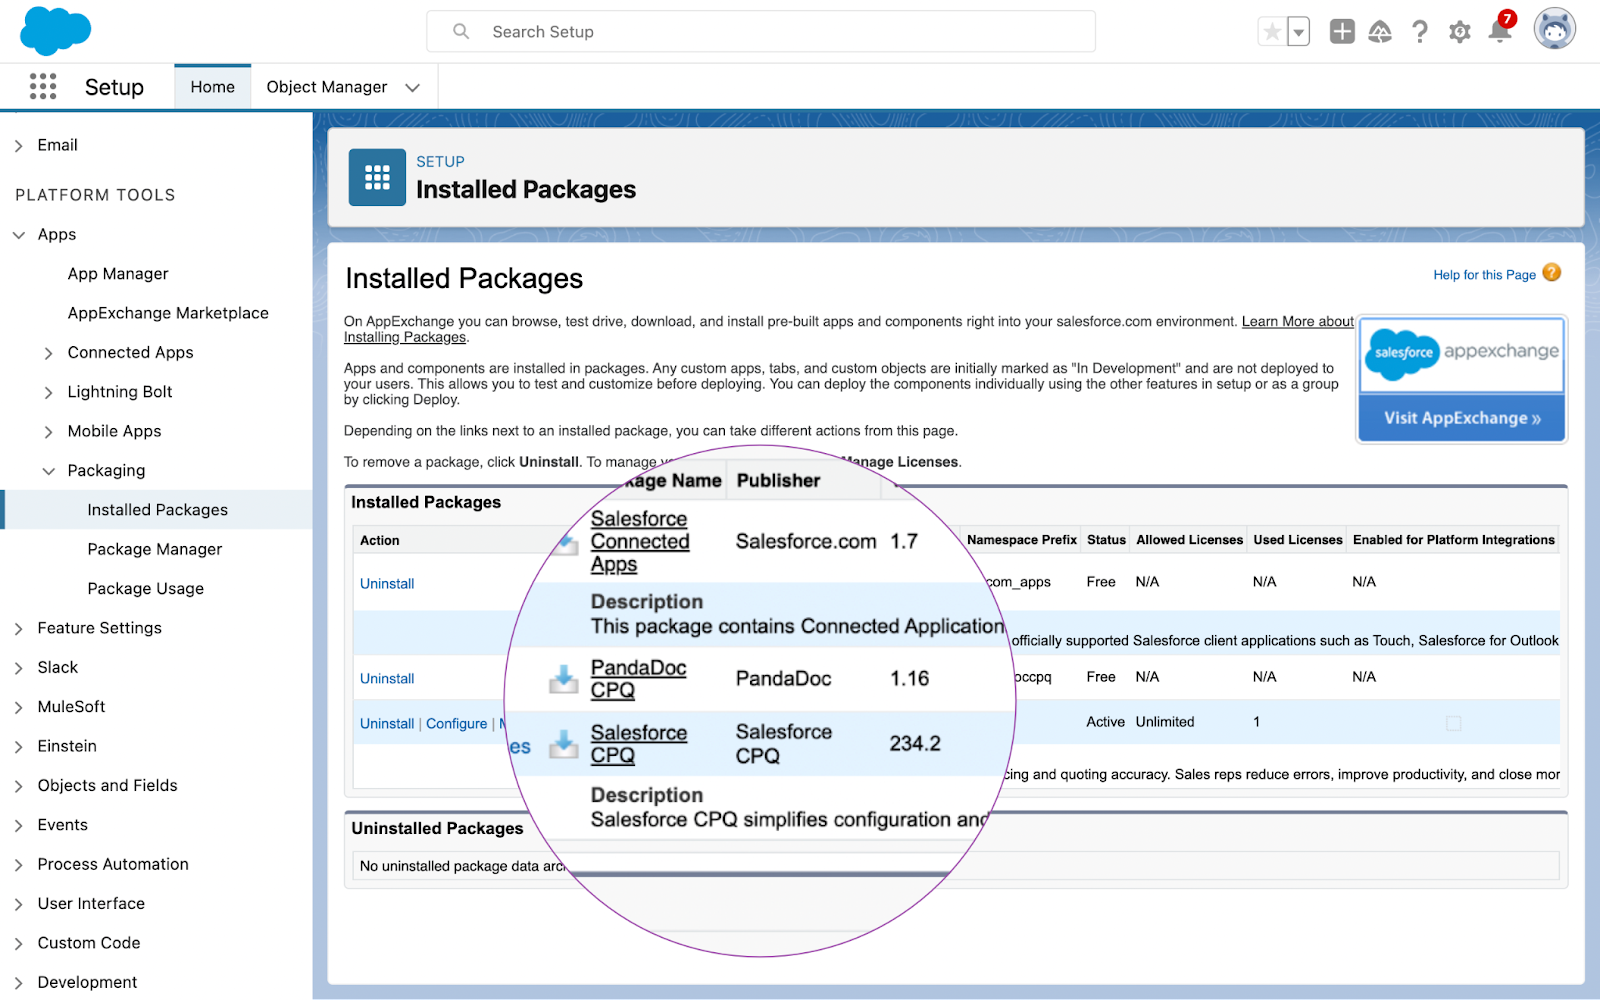Click the Salesforce cloud logo
The image size is (1600, 1002).
(55, 30)
